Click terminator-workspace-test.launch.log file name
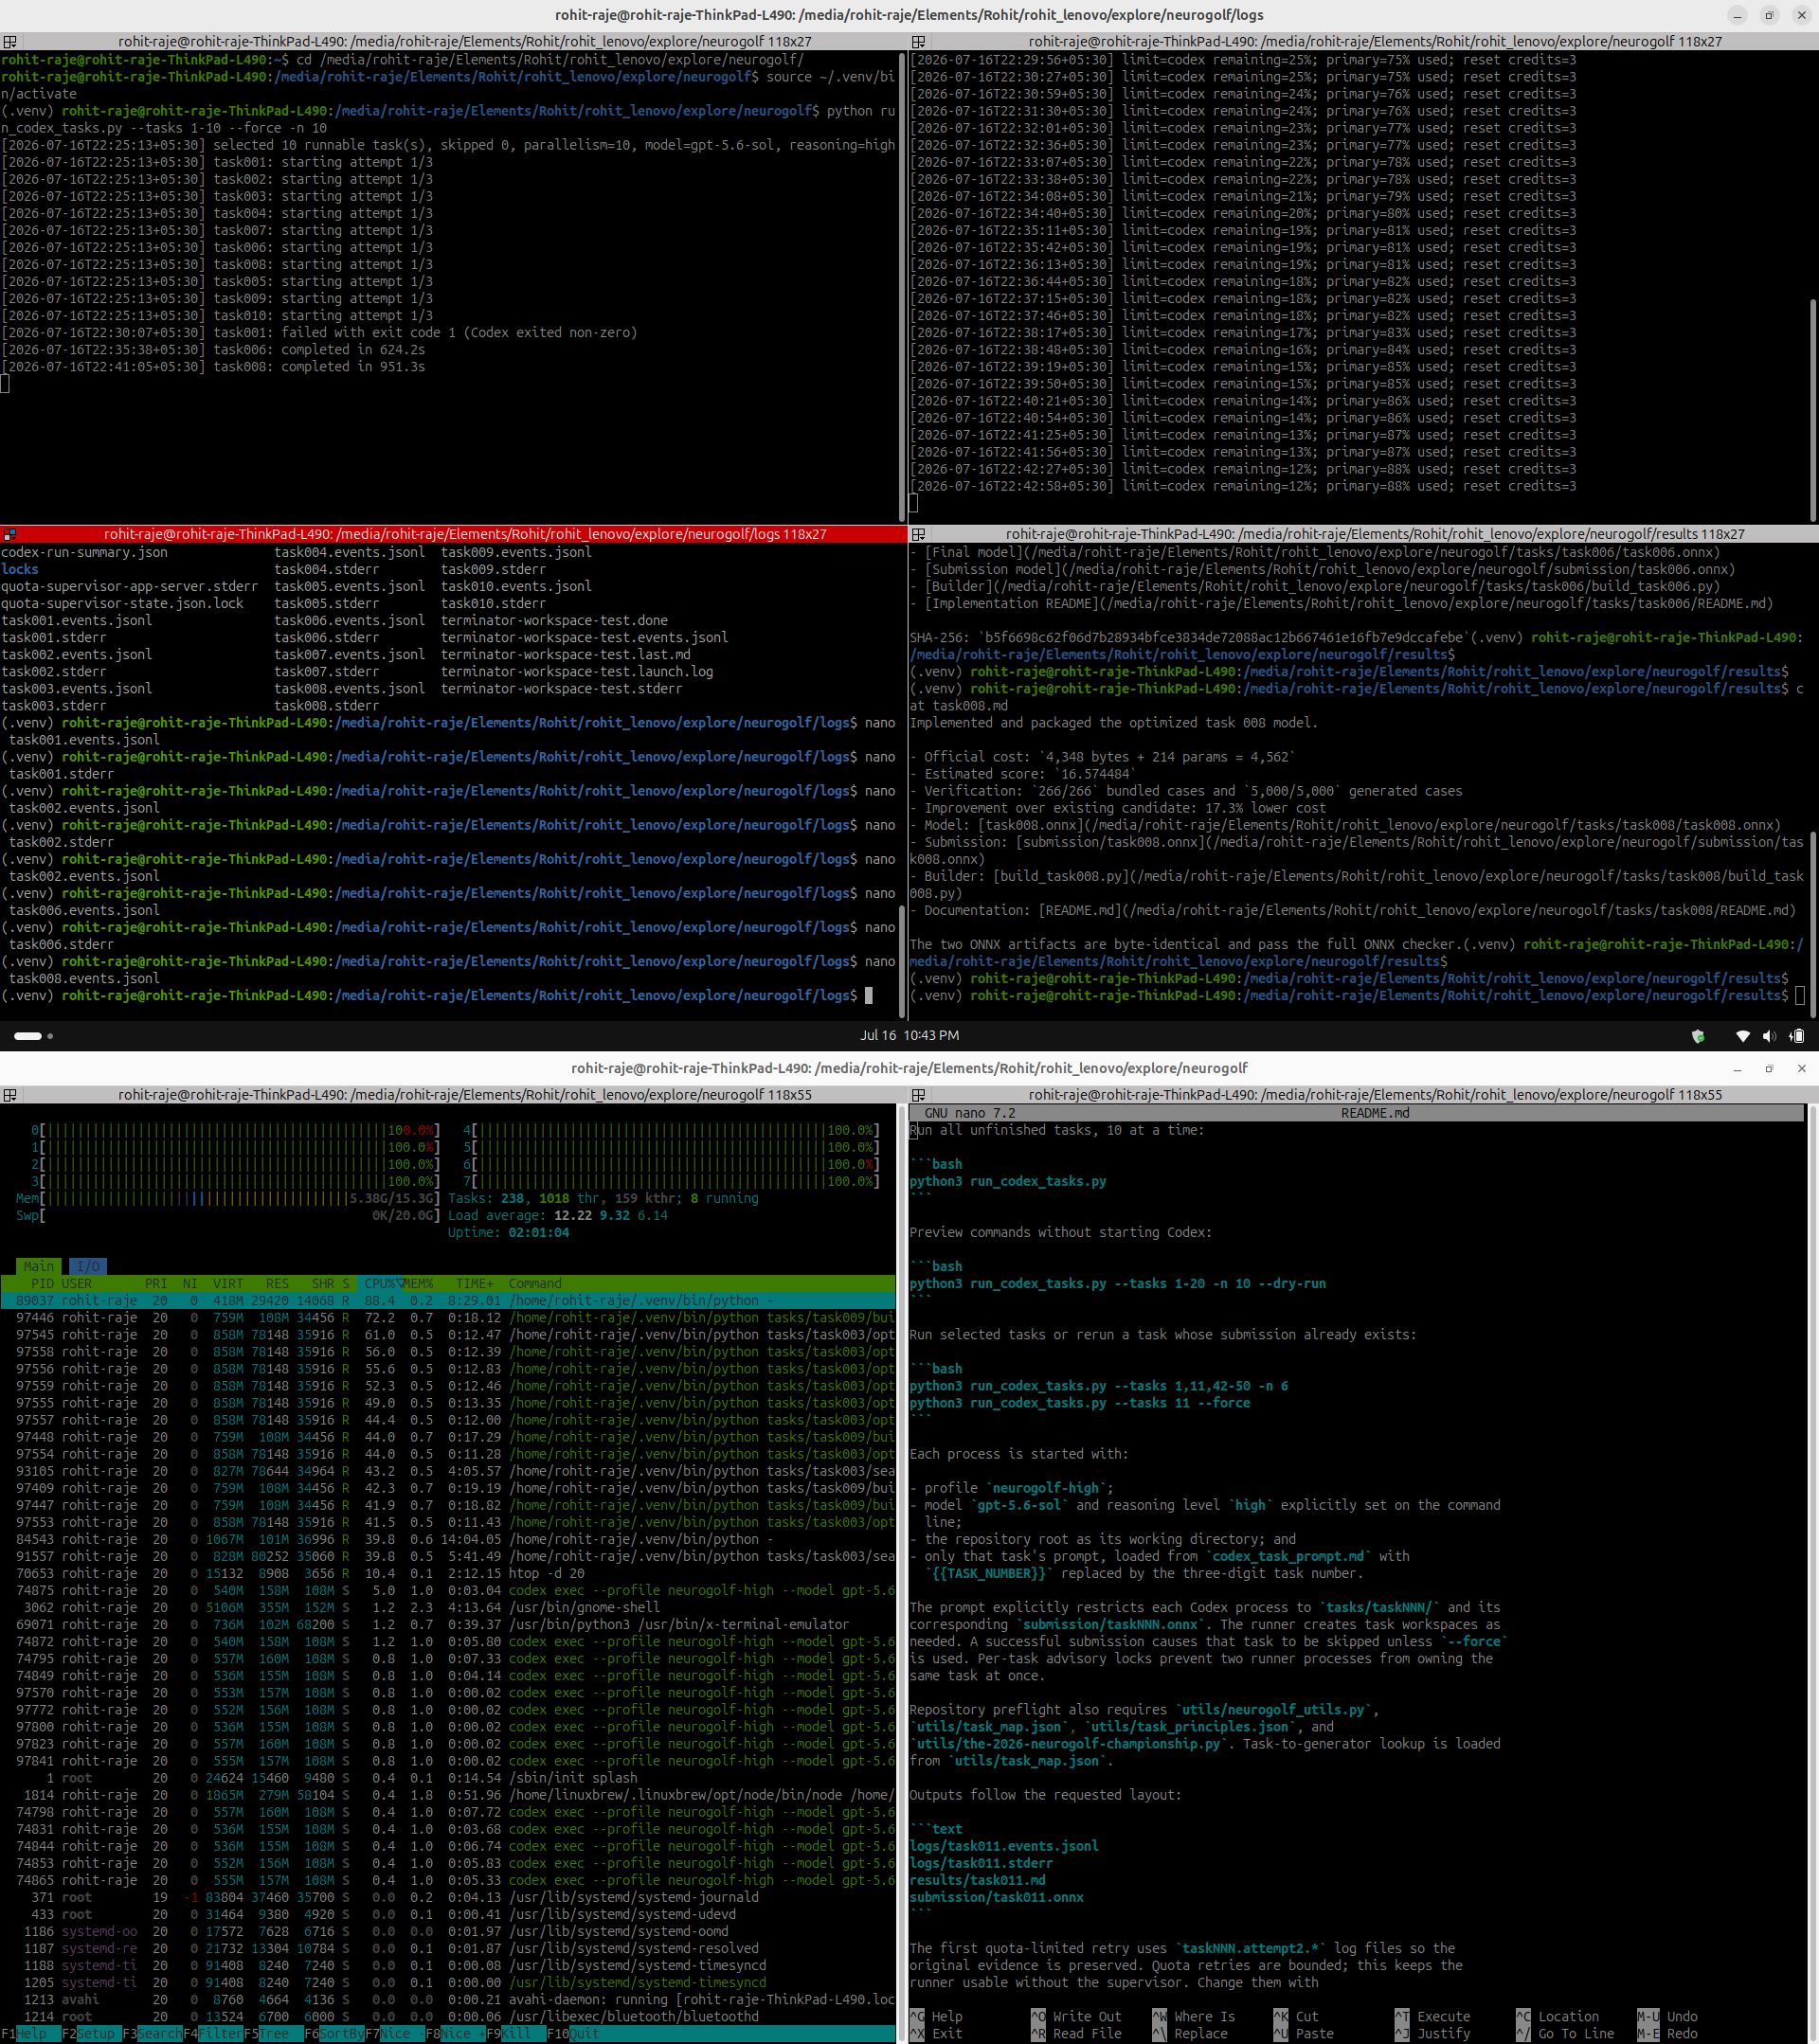Screen dimensions: 1819x2044 point(577,672)
